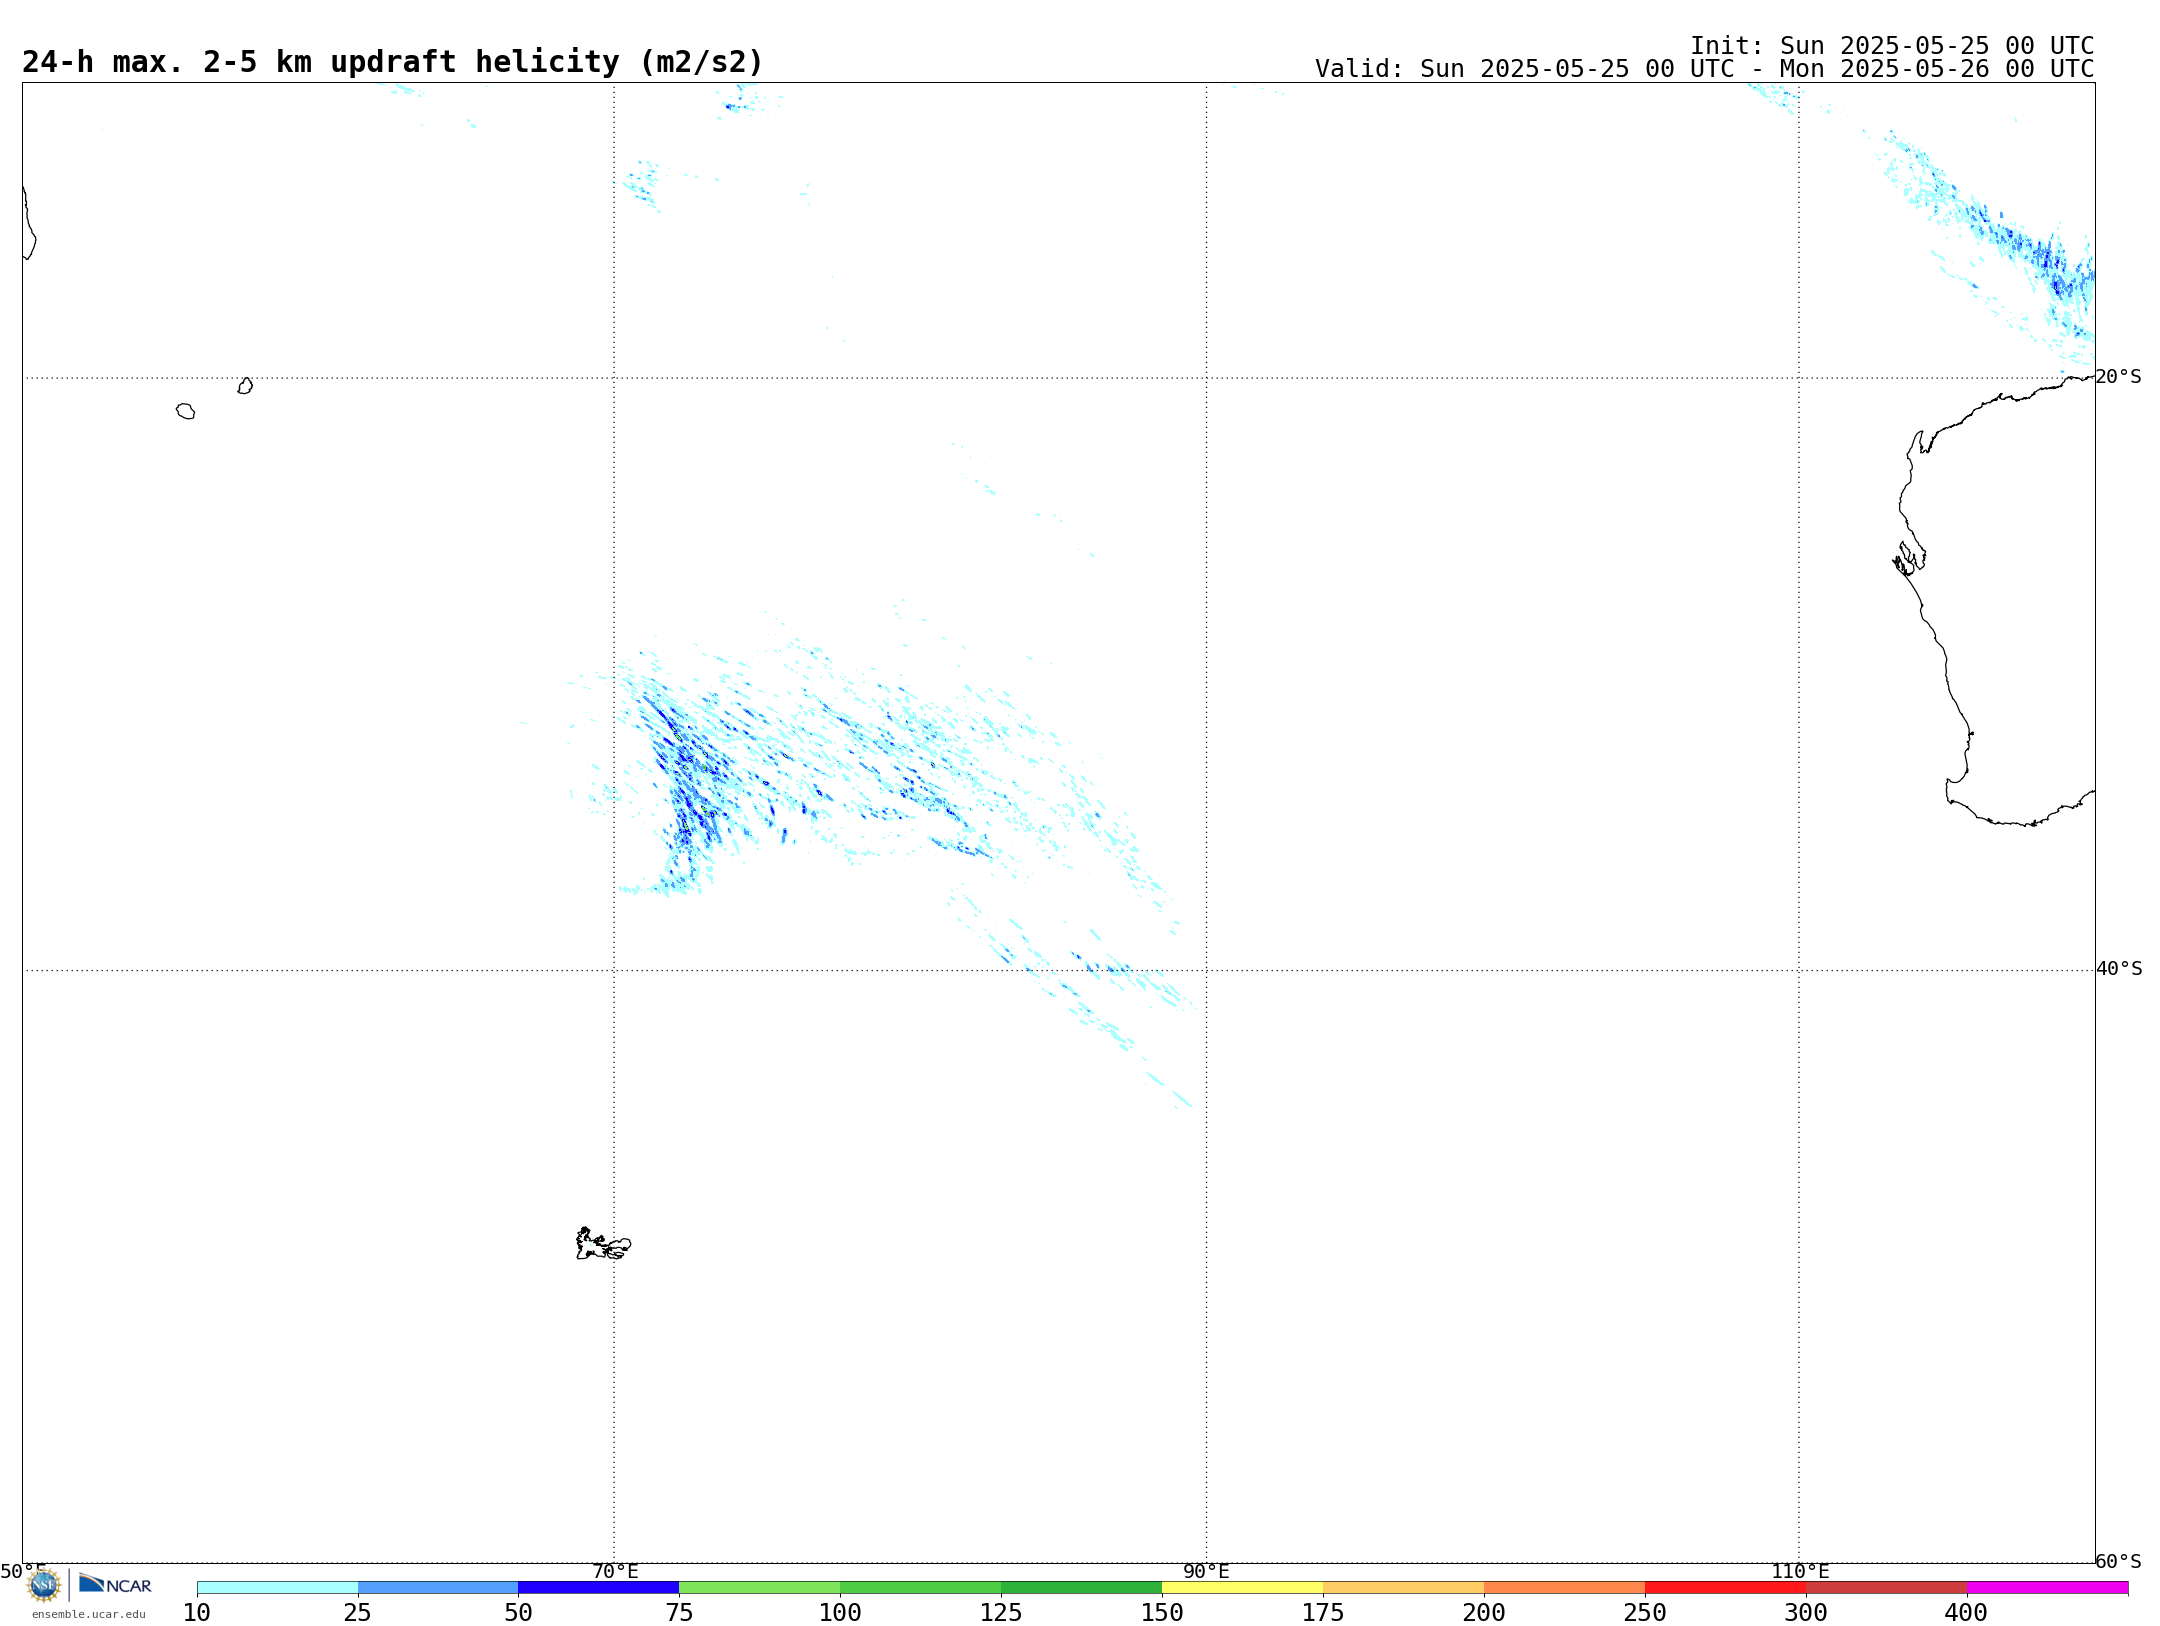This screenshot has width=2160, height=1626.
Task: Select the medium green 100-125 color swatch
Action: click(921, 1587)
